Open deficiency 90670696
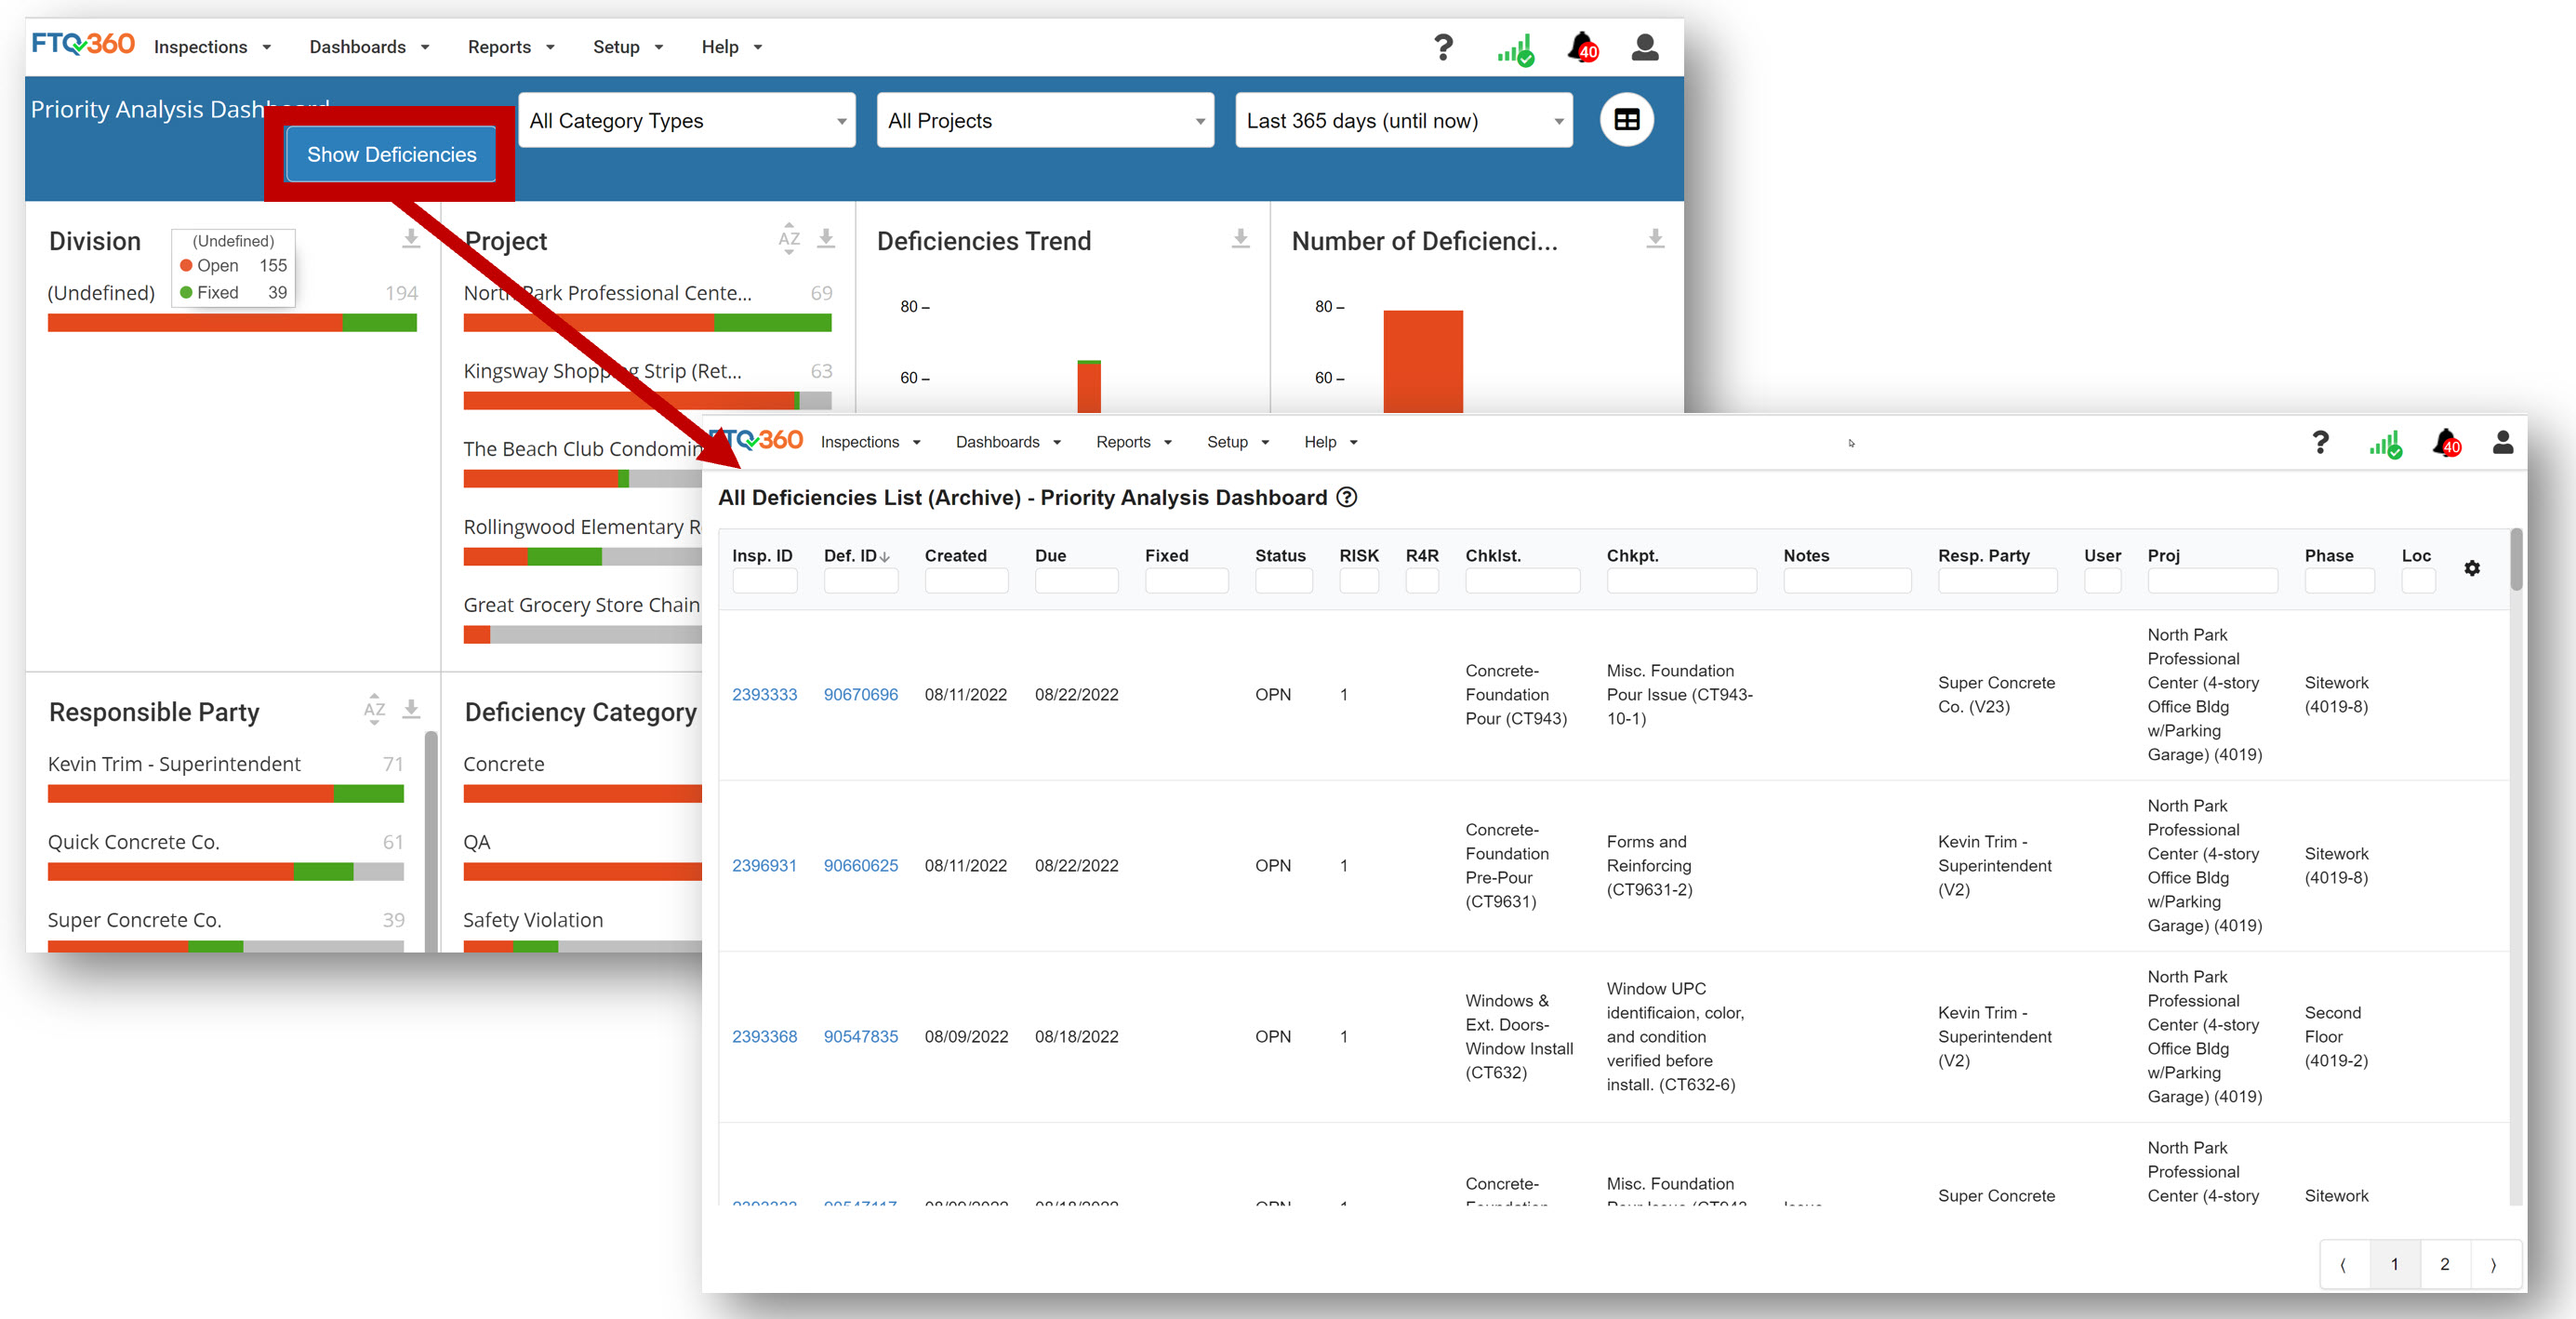Screen dimensions: 2576x1319 860,694
